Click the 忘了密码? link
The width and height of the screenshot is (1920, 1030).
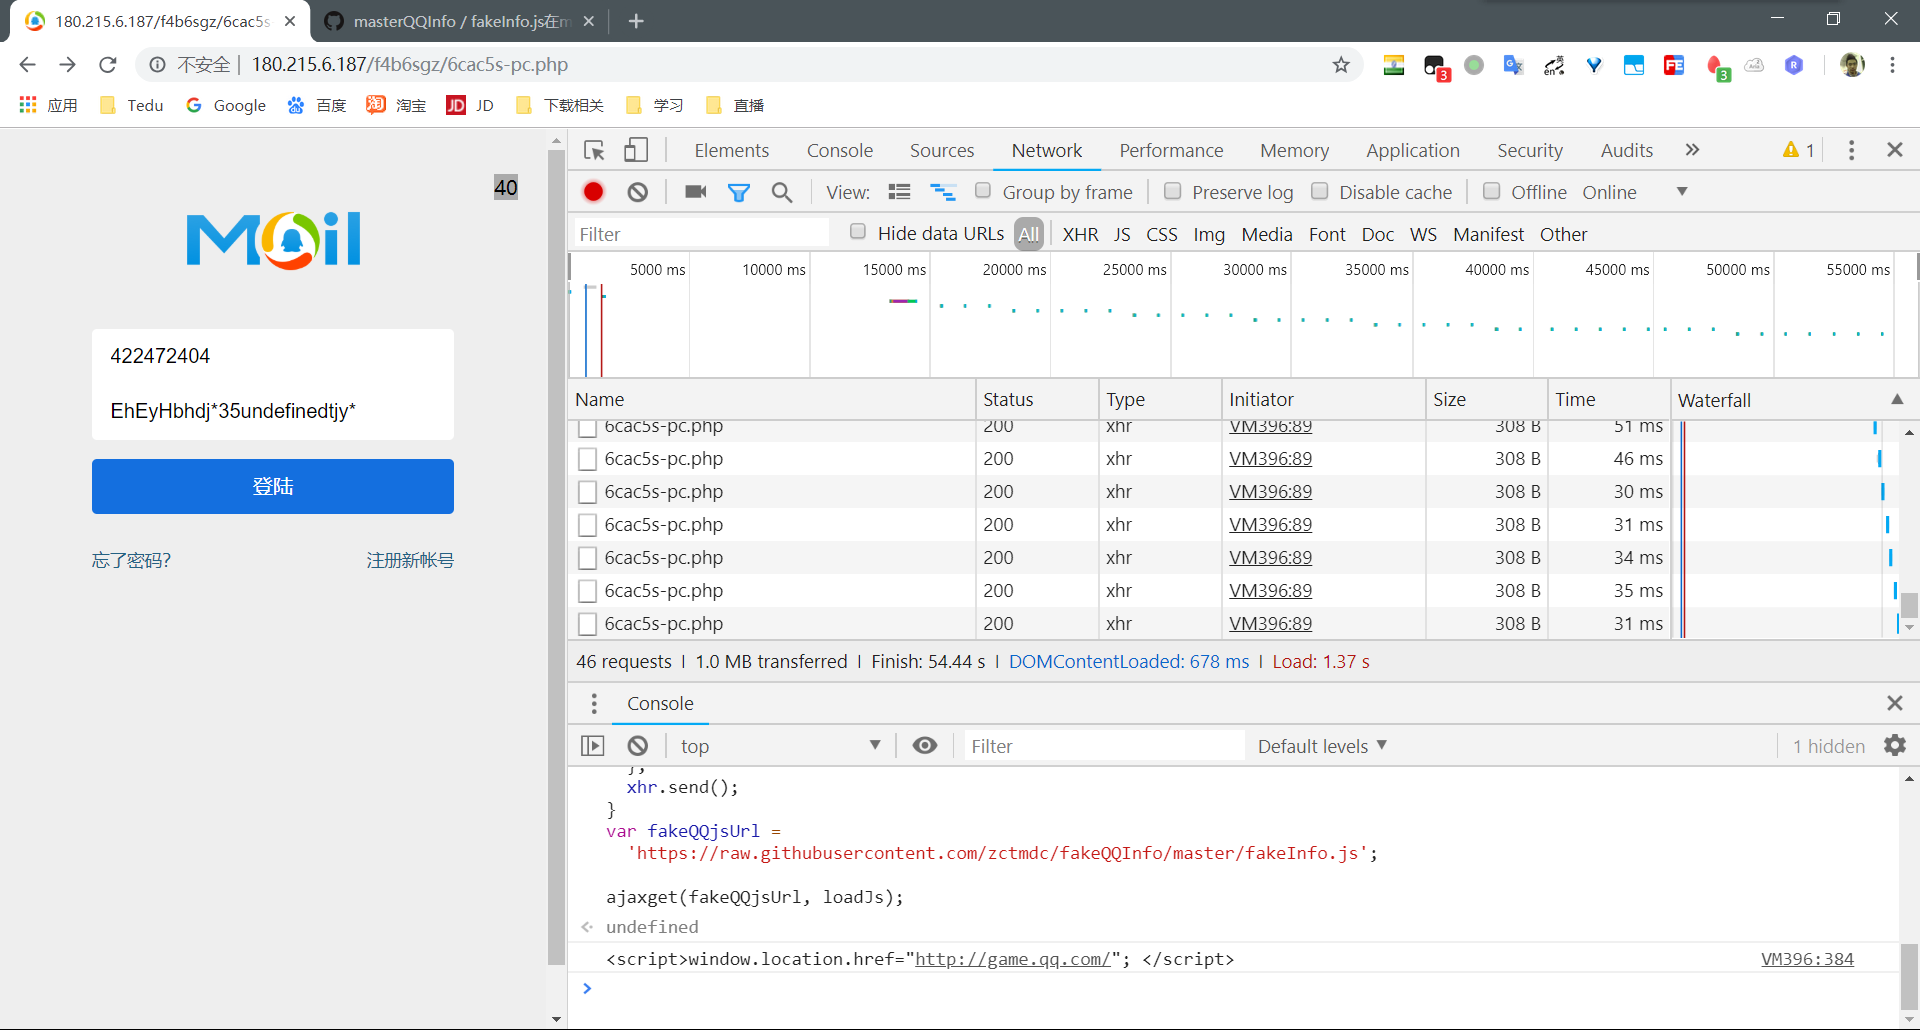pyautogui.click(x=131, y=560)
